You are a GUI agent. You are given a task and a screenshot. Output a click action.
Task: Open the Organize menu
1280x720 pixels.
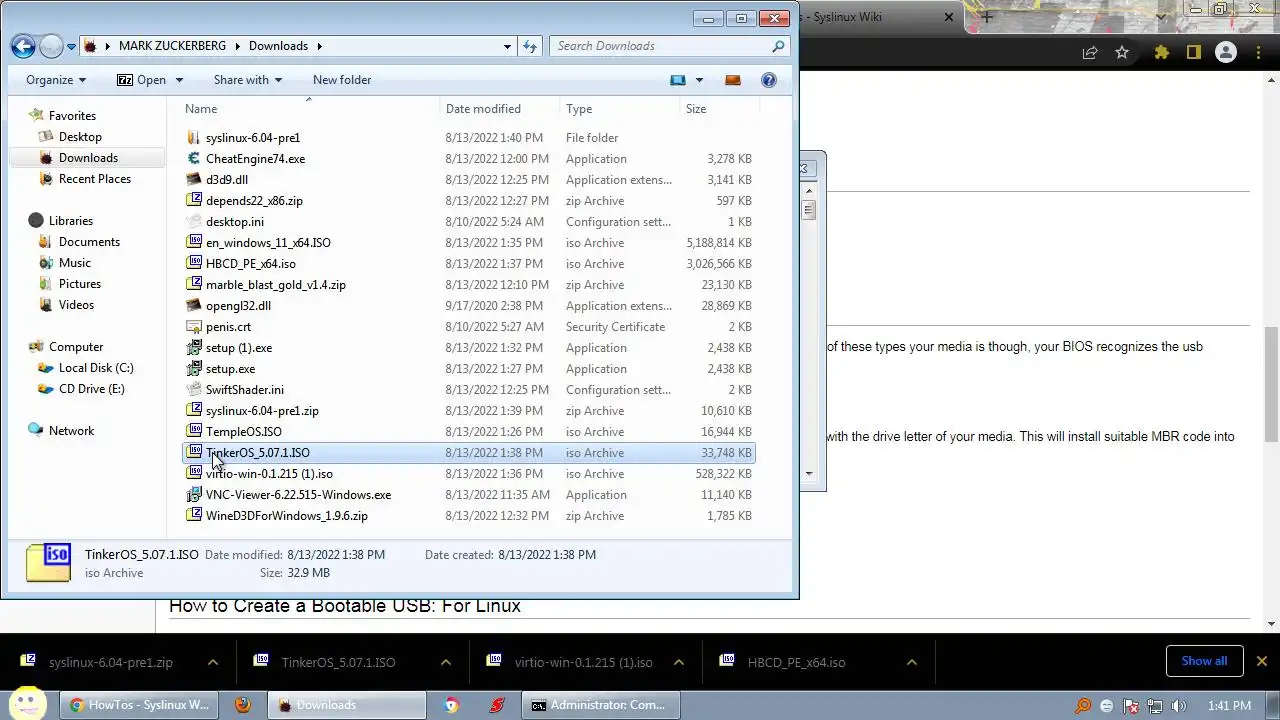(x=56, y=80)
